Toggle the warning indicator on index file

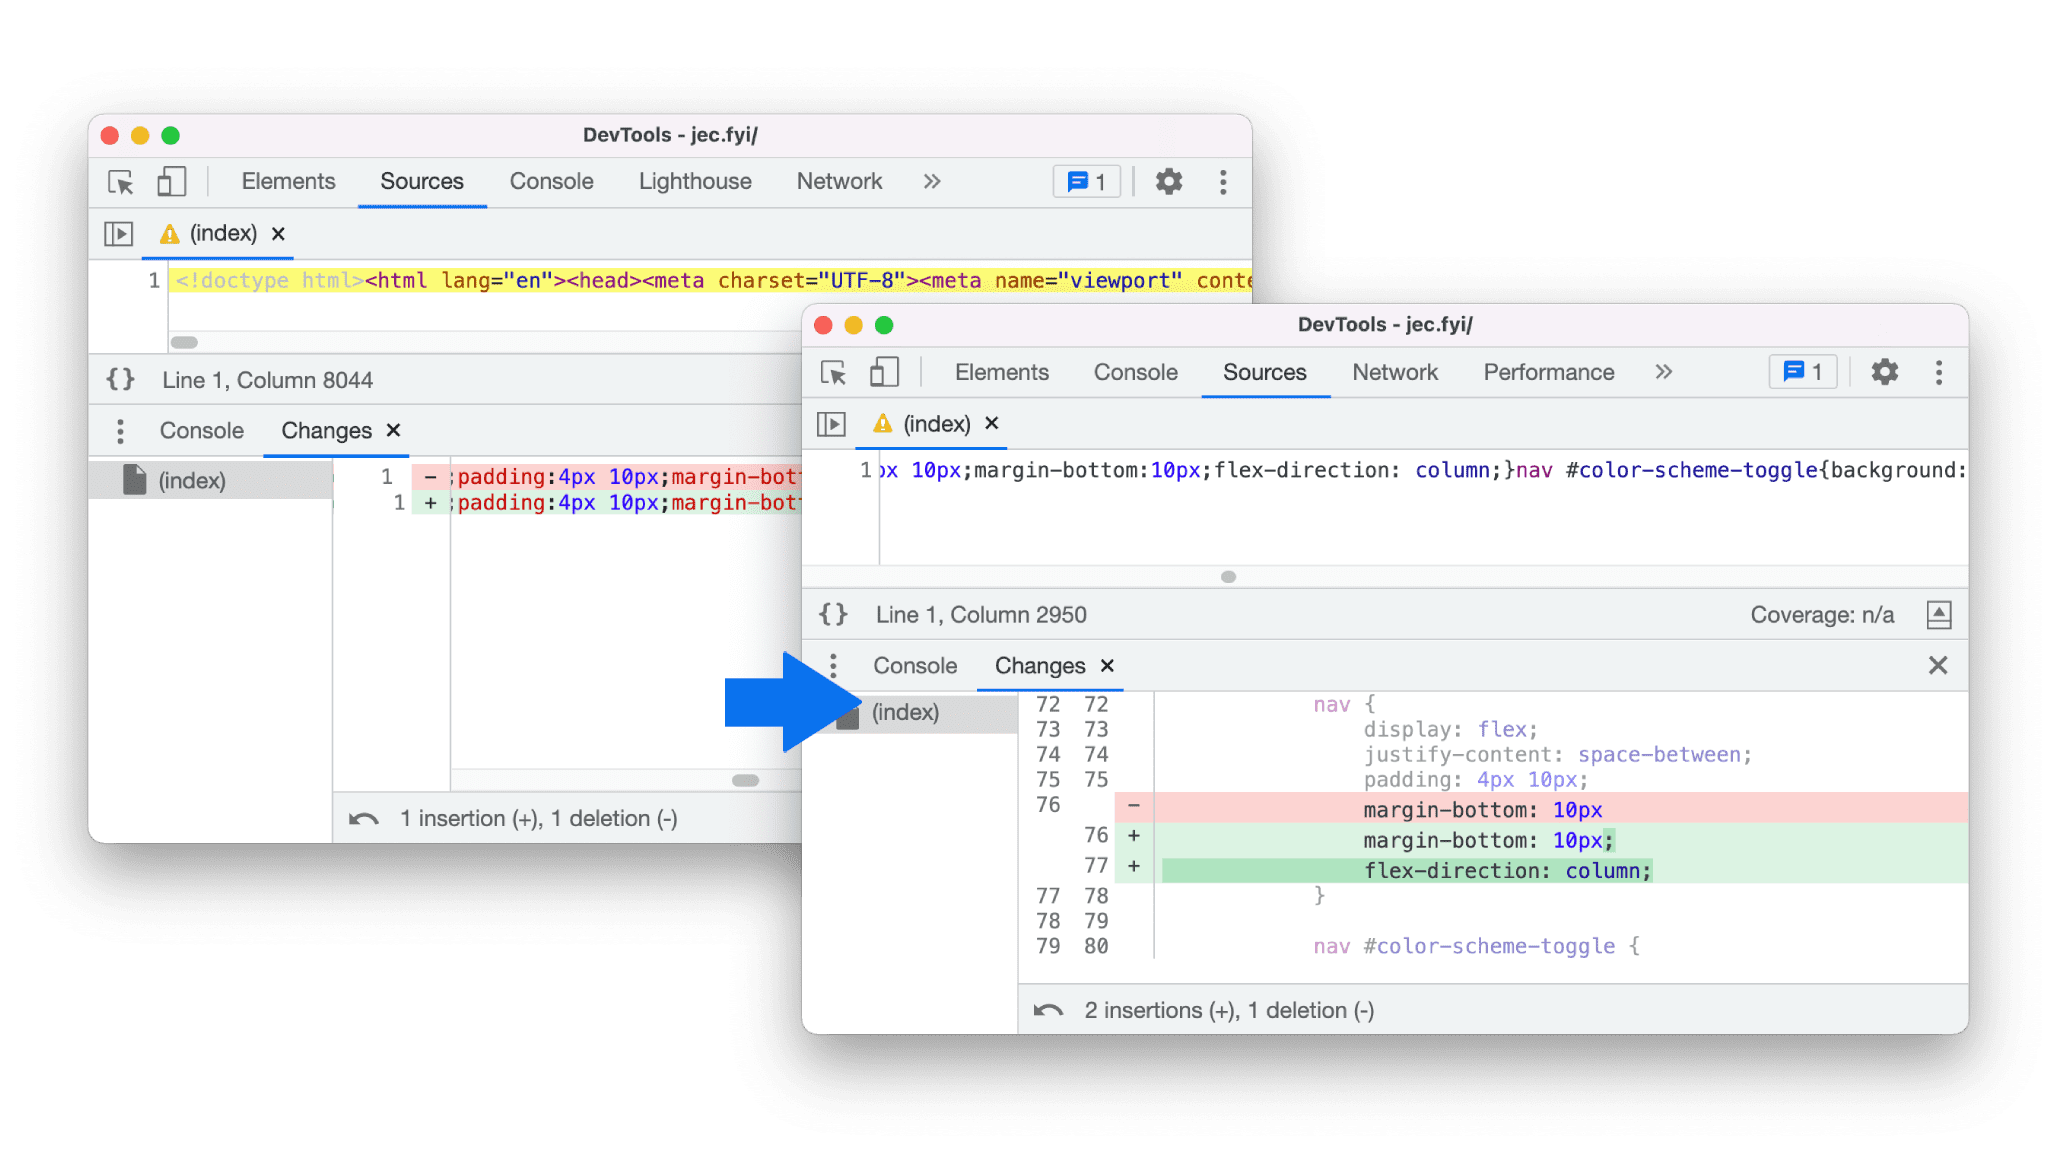point(167,233)
